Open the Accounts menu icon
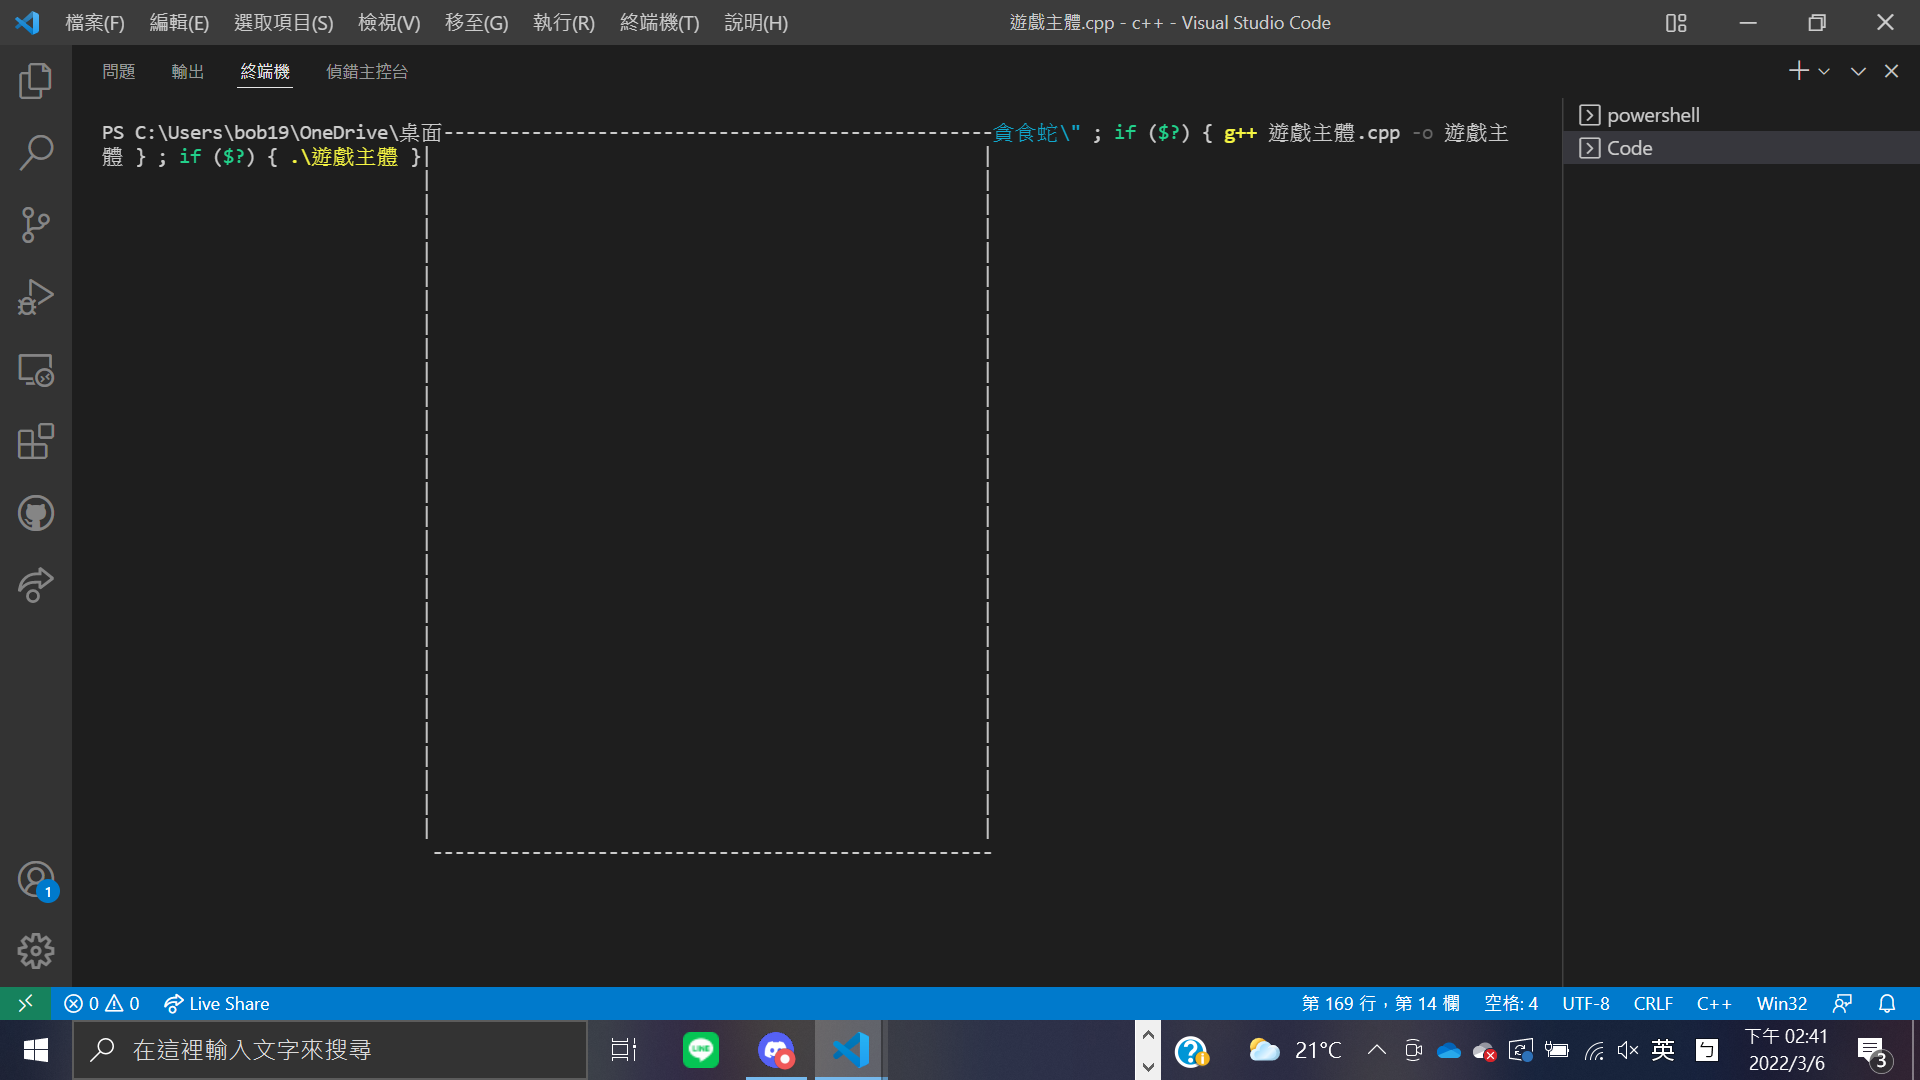The height and width of the screenshot is (1080, 1920). pos(35,880)
